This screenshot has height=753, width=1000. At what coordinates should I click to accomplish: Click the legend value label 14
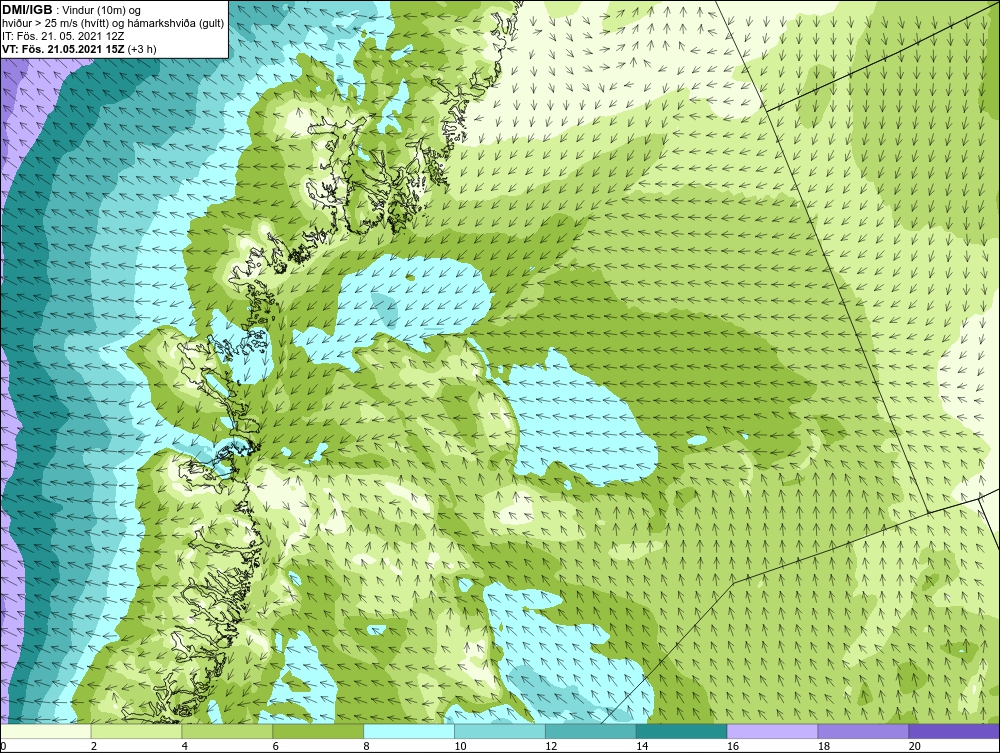point(642,746)
